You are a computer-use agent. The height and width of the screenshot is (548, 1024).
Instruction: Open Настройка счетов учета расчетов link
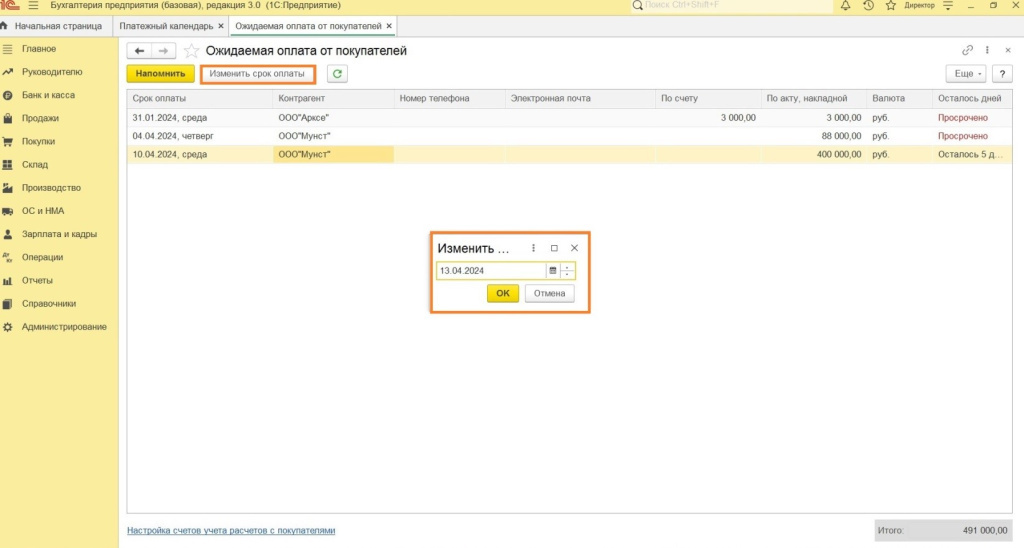tap(231, 530)
